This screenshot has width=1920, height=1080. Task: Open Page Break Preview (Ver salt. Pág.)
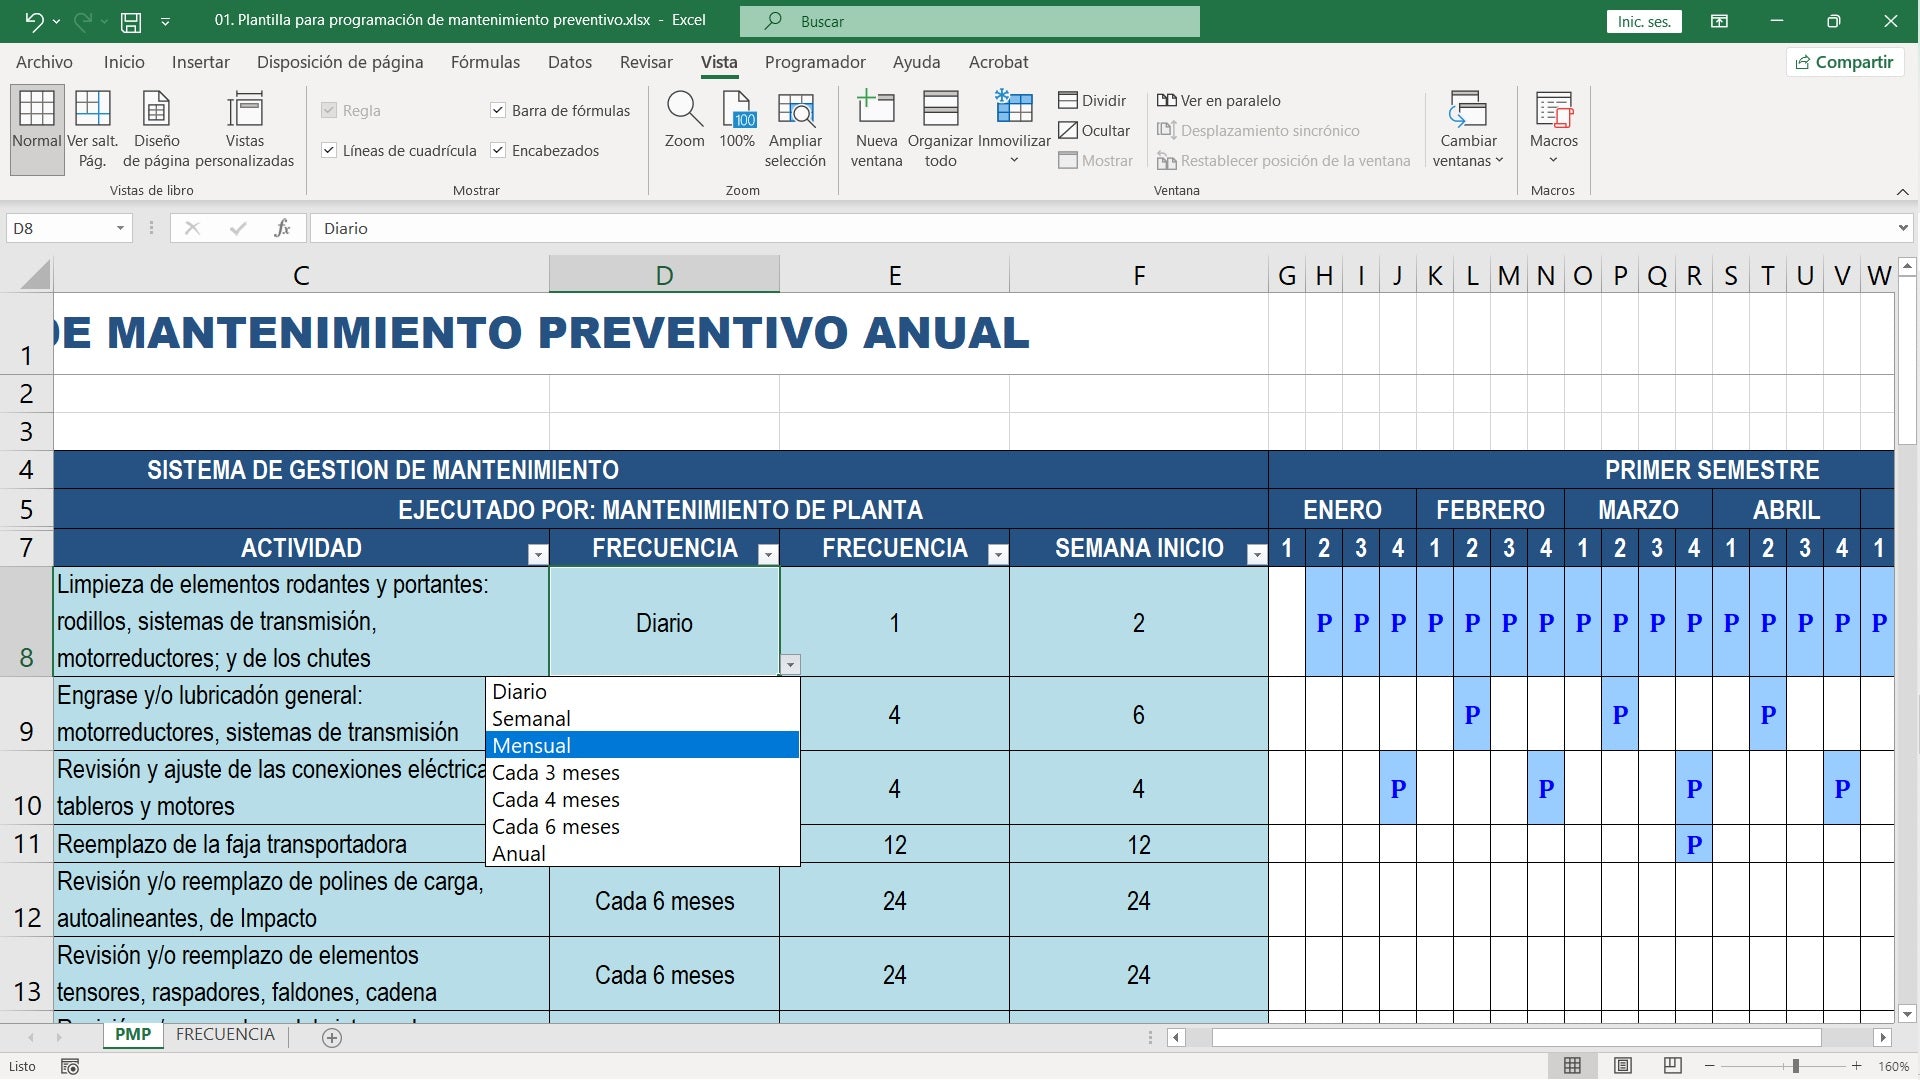pos(92,128)
